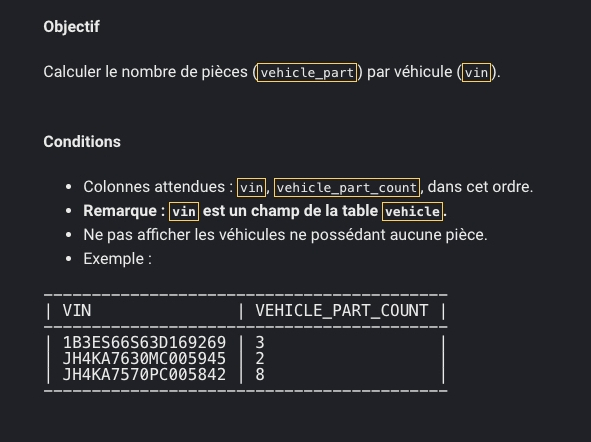This screenshot has height=442, width=591.
Task: Select VIN value JH4KA7630MC005945
Action: tap(144, 358)
